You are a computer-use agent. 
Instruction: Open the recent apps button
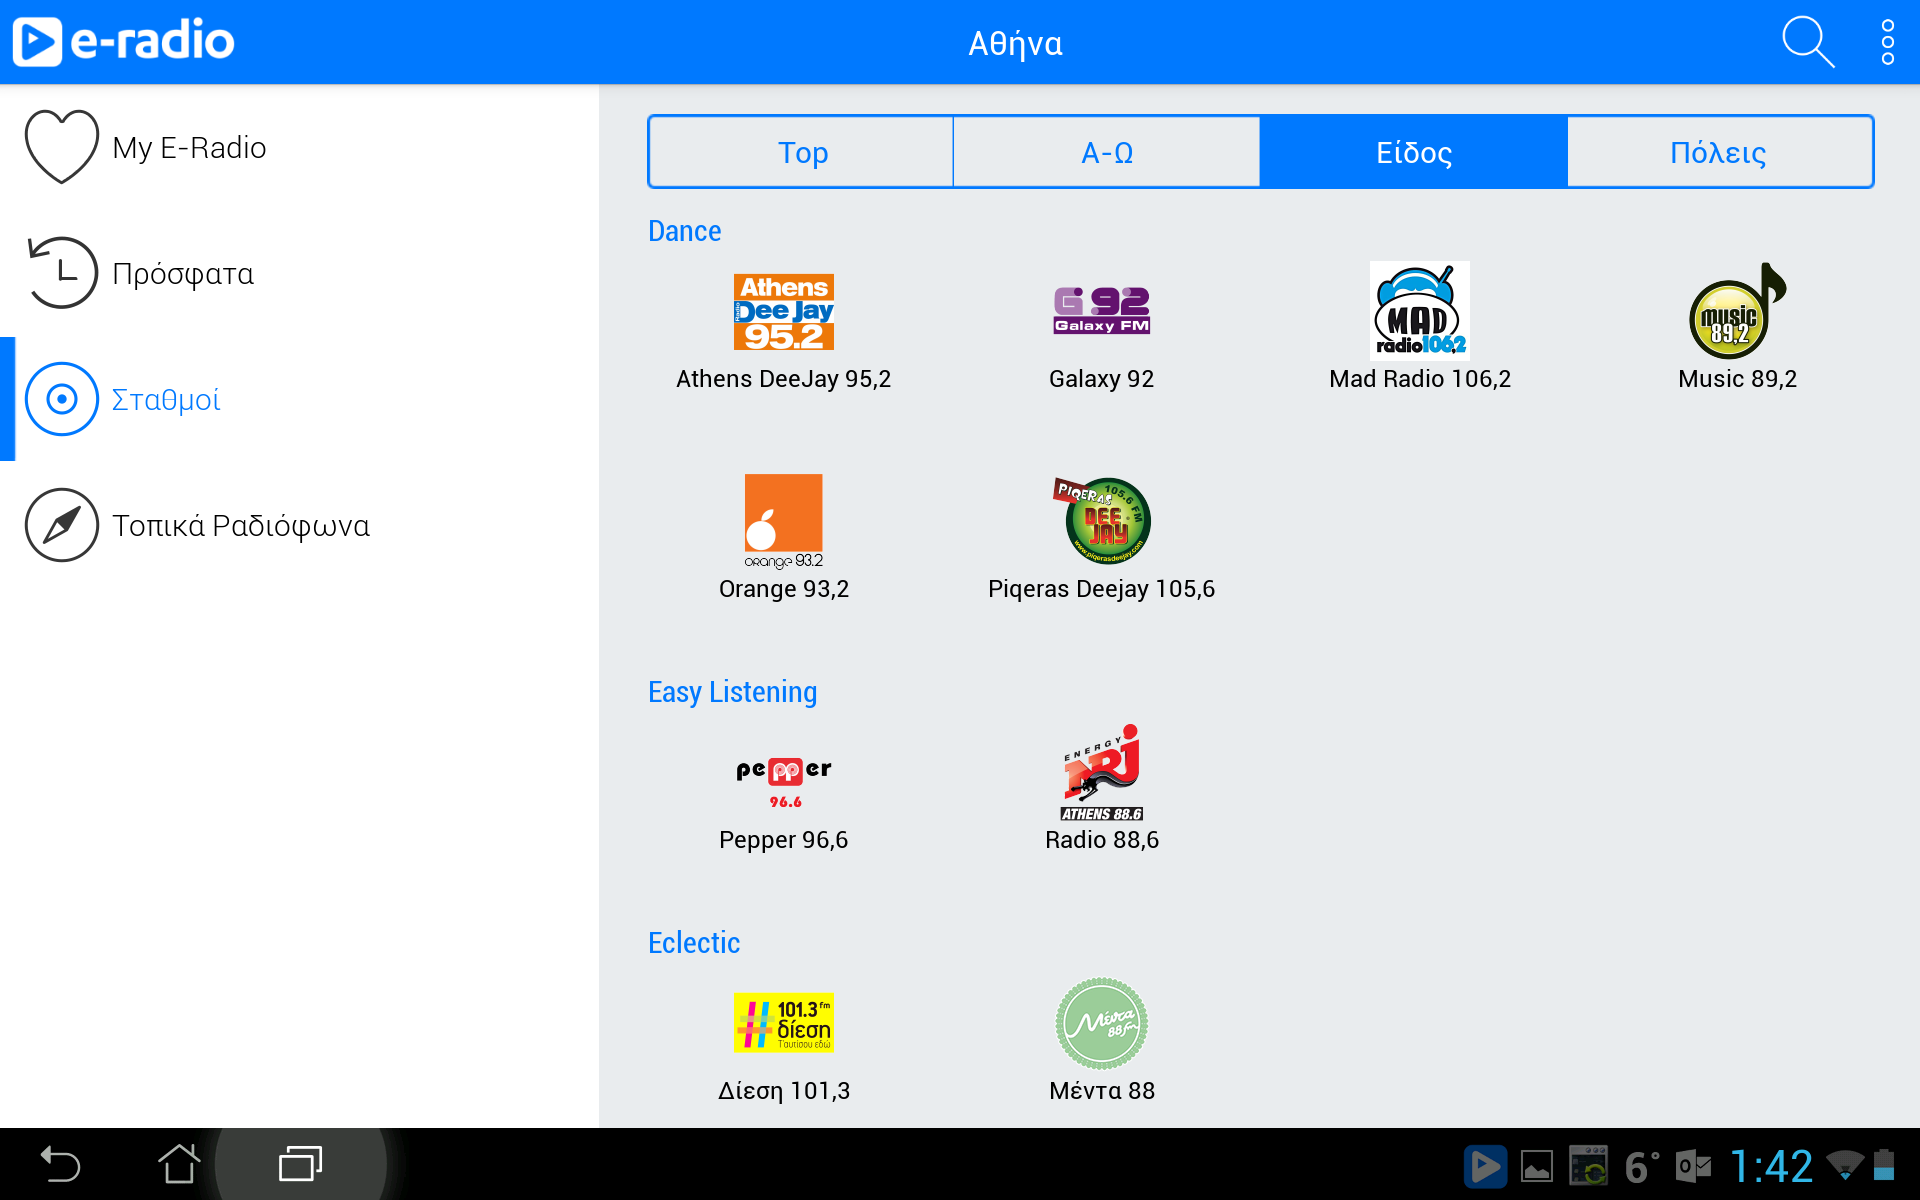pyautogui.click(x=300, y=1164)
